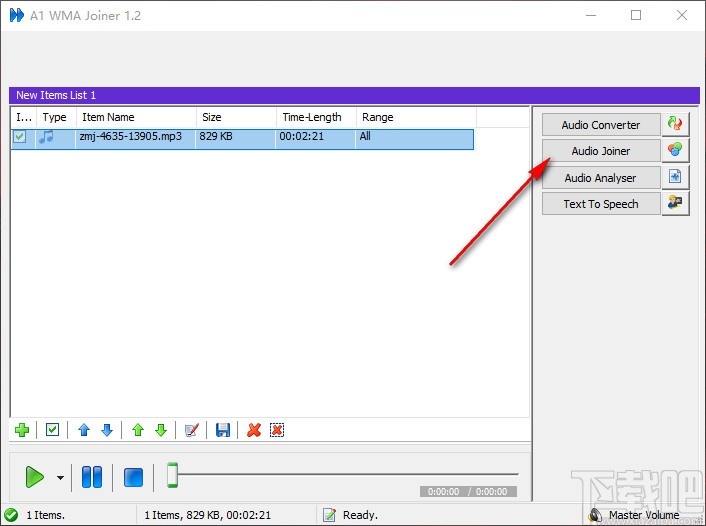Move item to top with blue up arrow

coord(84,430)
